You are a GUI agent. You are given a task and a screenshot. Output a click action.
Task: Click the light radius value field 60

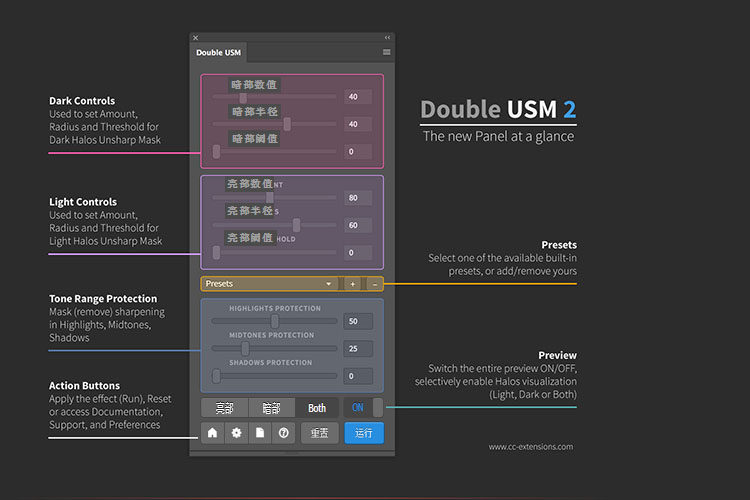point(358,225)
